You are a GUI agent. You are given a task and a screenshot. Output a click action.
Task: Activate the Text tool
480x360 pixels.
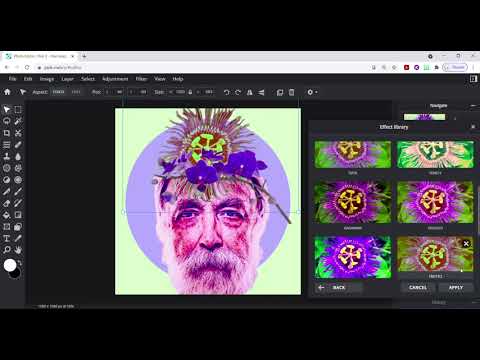pyautogui.click(x=6, y=238)
